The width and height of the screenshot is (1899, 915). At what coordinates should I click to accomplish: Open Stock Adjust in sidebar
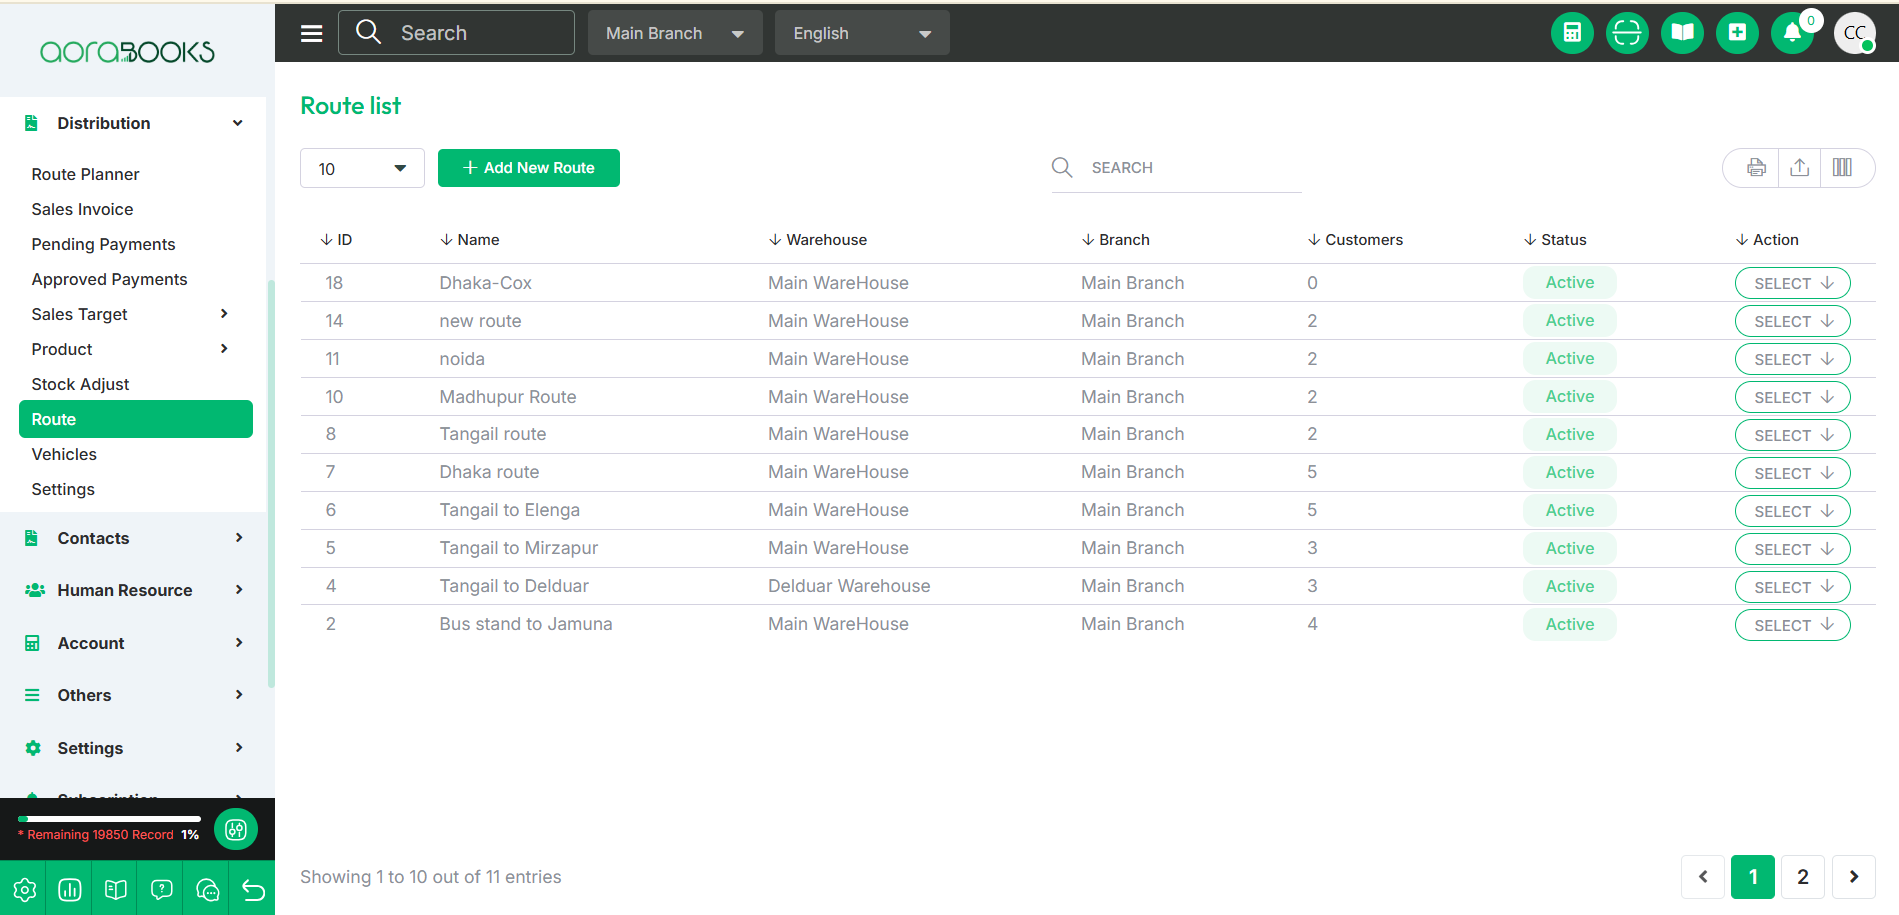pyautogui.click(x=80, y=384)
